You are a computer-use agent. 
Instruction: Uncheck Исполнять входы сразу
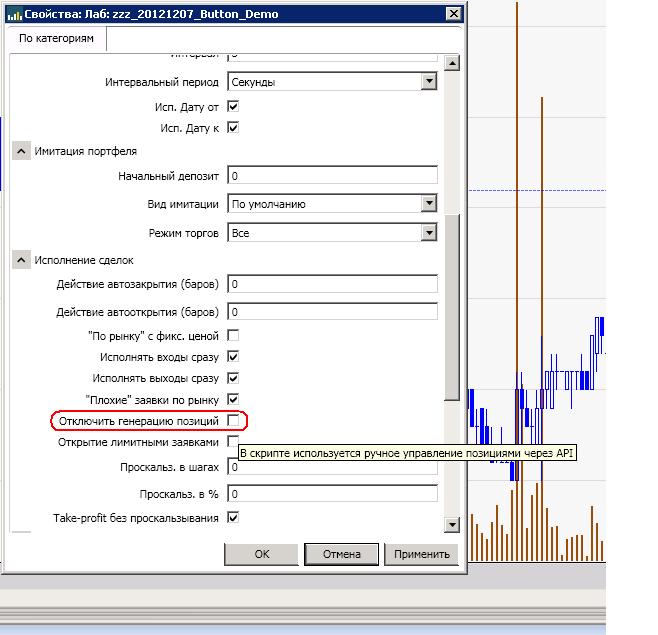point(233,357)
